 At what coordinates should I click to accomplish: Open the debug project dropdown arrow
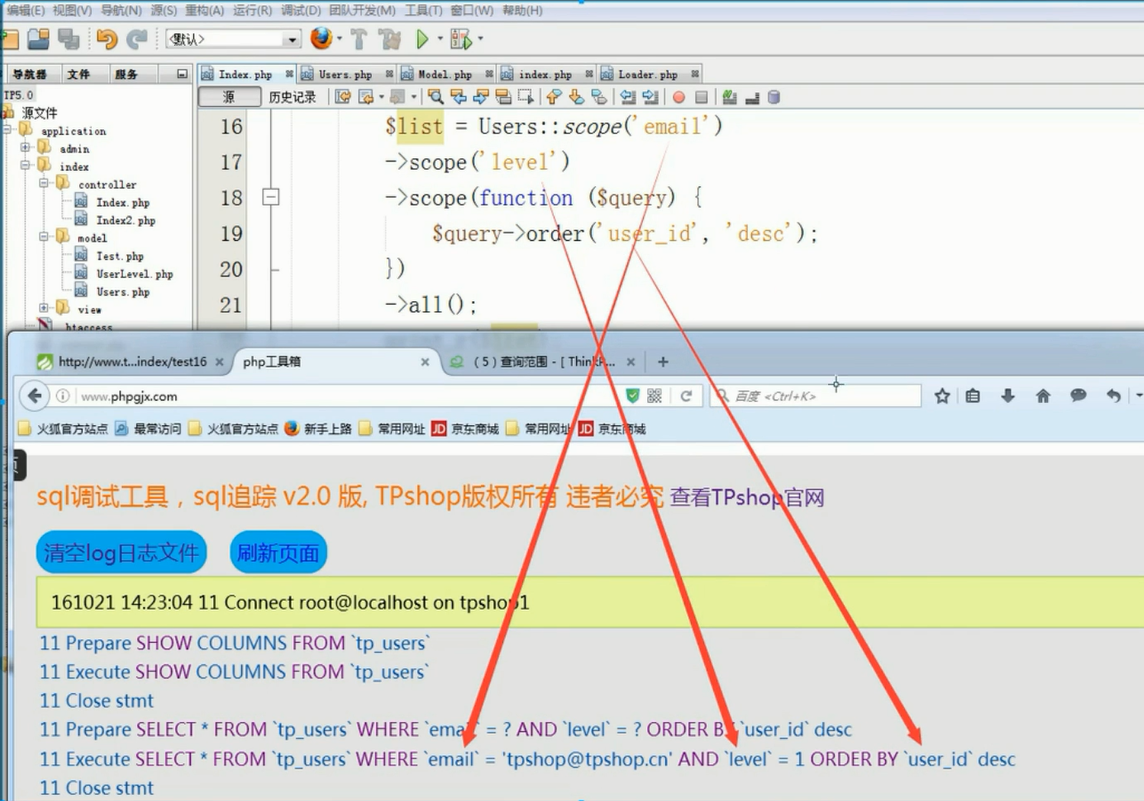(x=480, y=39)
